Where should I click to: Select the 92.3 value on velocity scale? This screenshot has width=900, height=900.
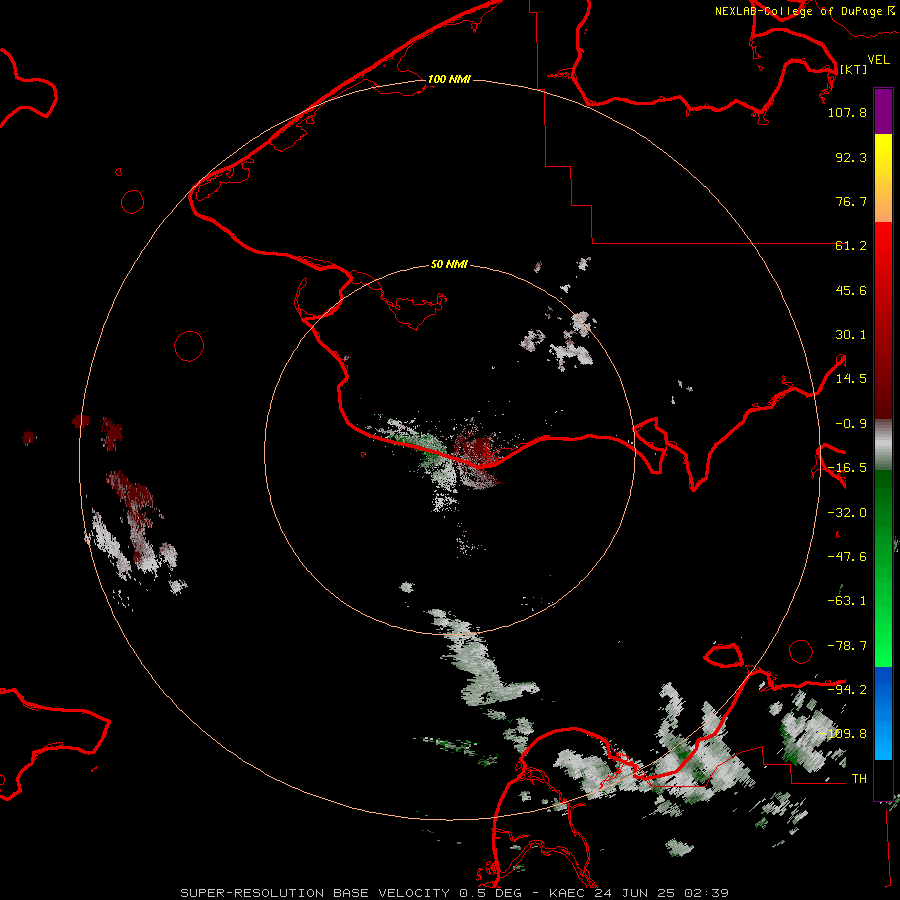[851, 157]
